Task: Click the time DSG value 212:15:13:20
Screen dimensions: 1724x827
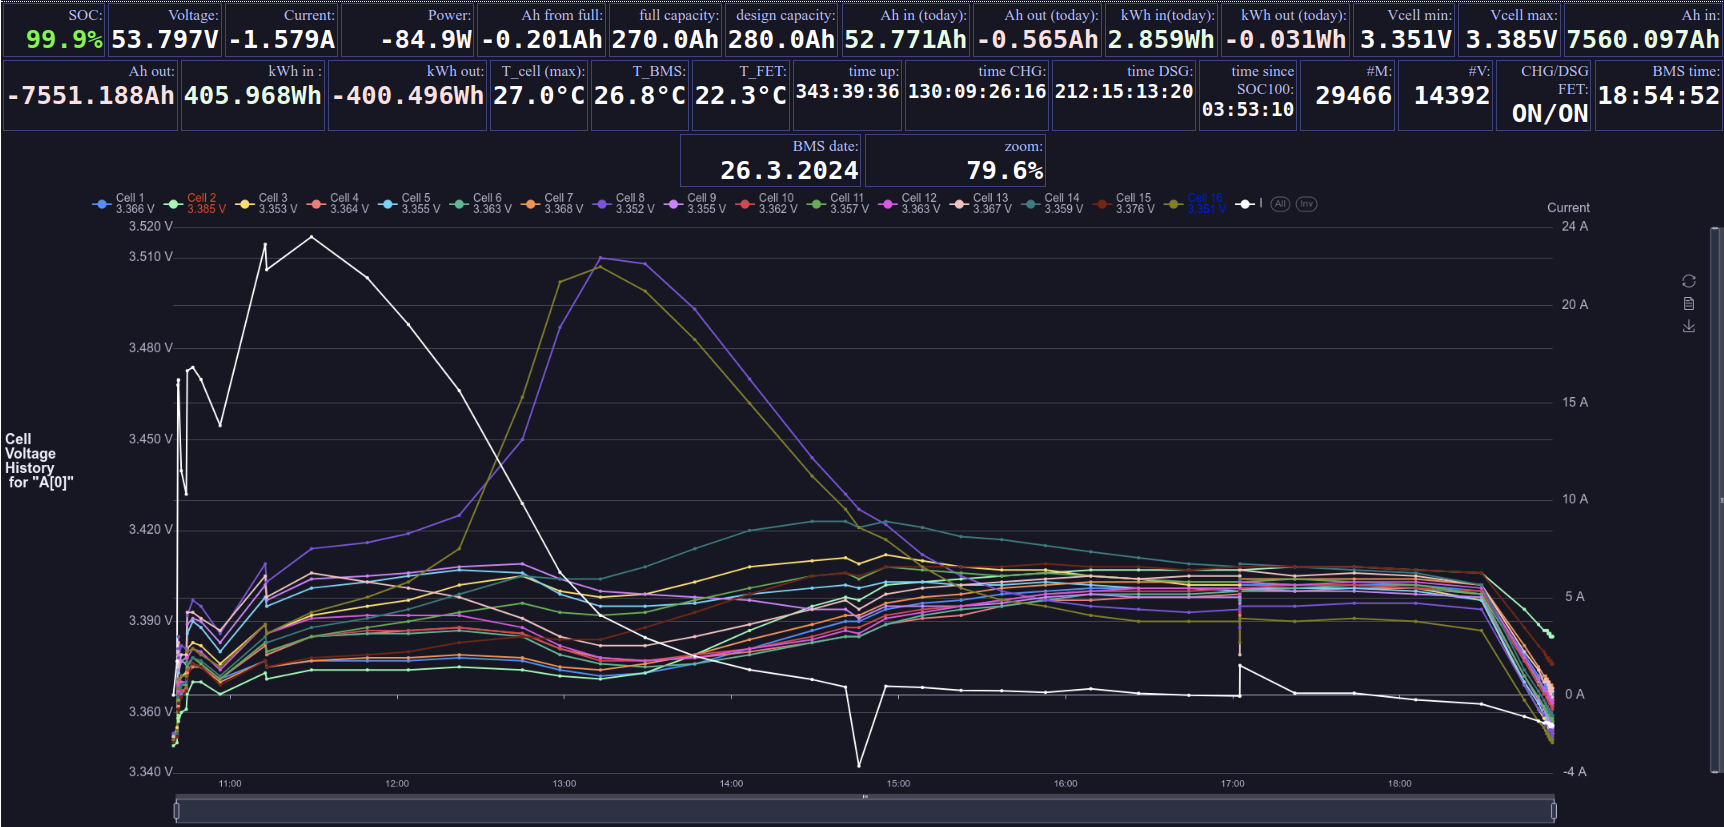Action: tap(1124, 91)
